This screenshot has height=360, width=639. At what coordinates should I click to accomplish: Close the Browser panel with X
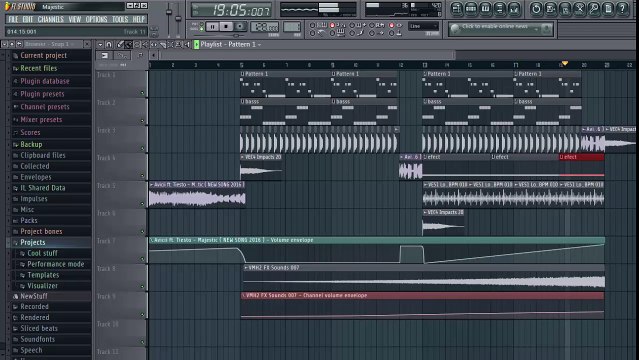pos(87,44)
